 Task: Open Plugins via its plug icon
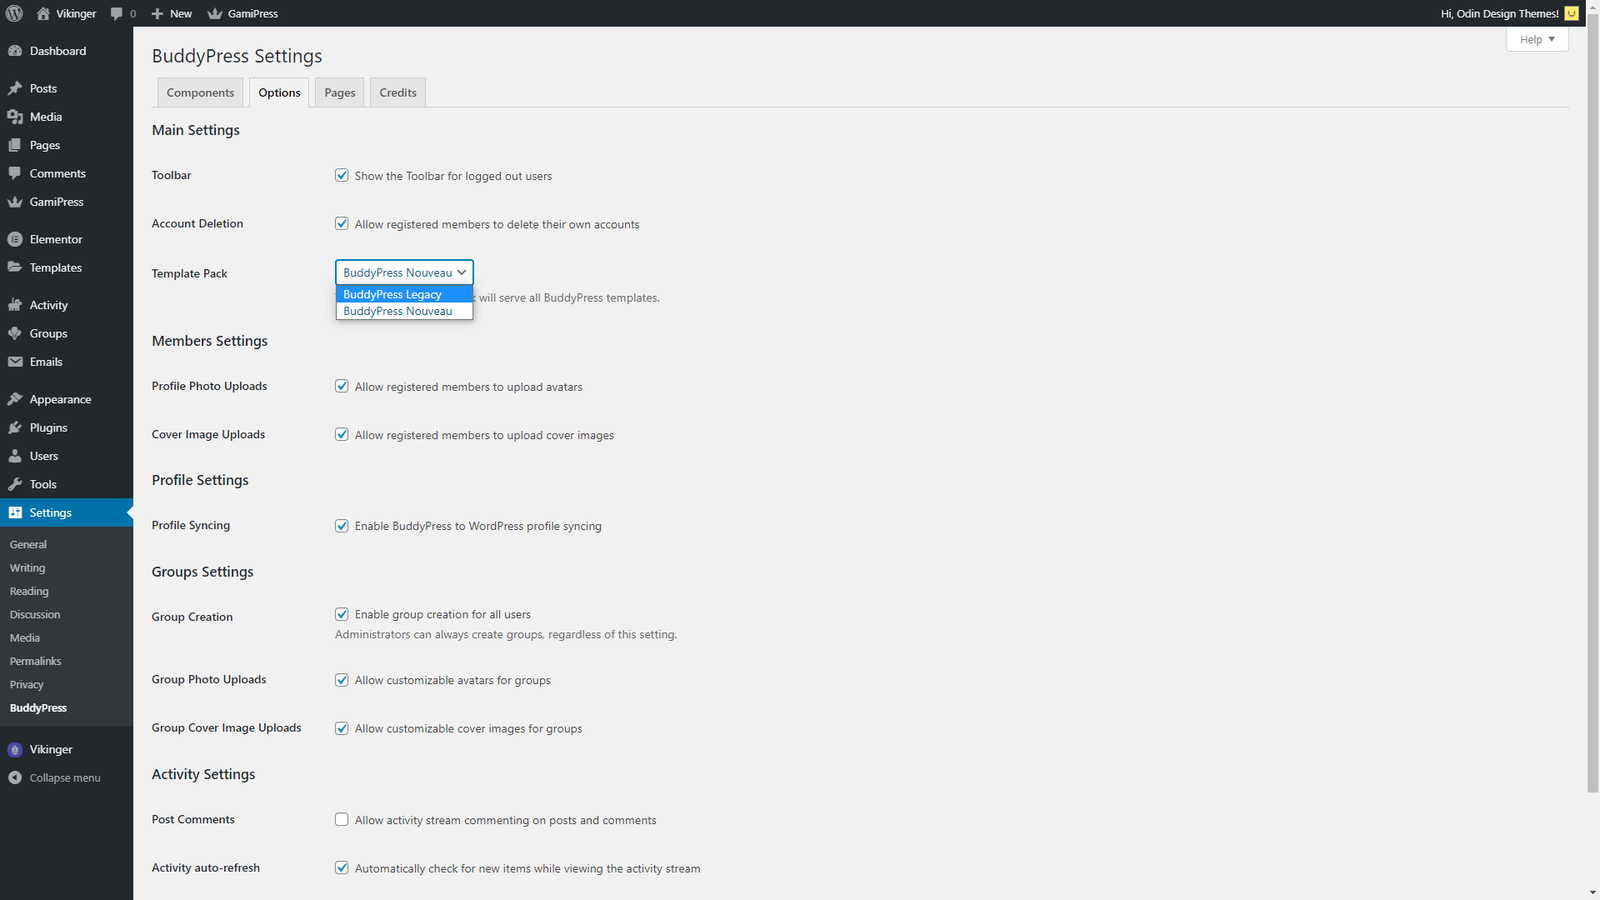coord(15,428)
